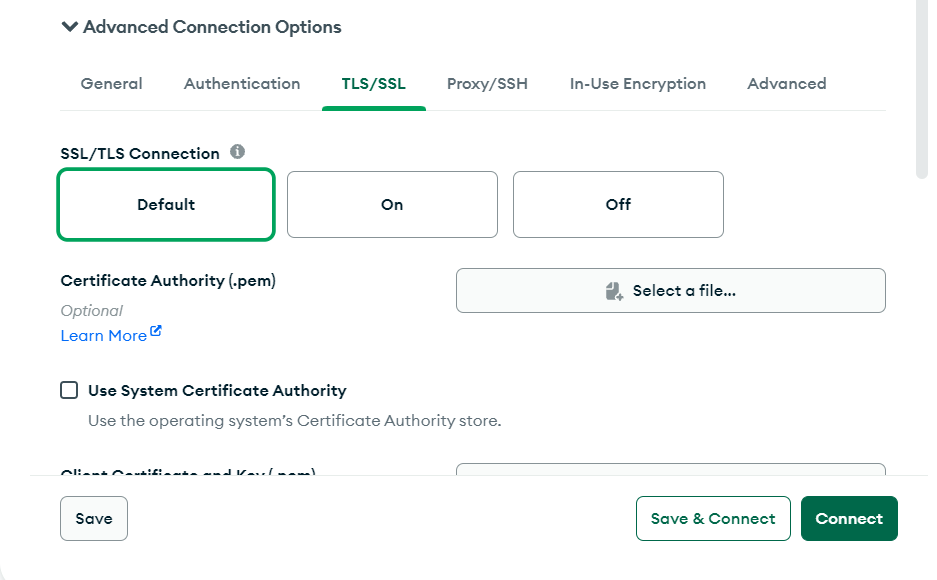The width and height of the screenshot is (937, 580).
Task: Go to the Proxy/SSH tab
Action: [487, 84]
